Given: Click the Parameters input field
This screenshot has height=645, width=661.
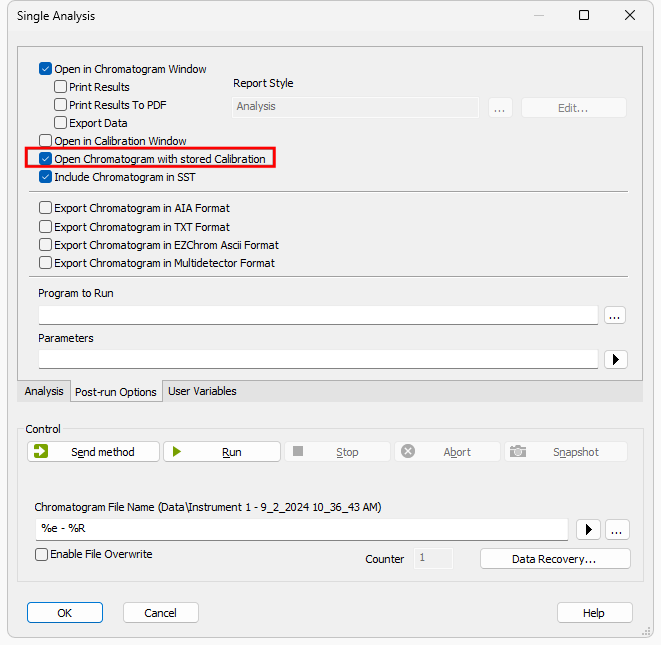Looking at the screenshot, I should (318, 359).
